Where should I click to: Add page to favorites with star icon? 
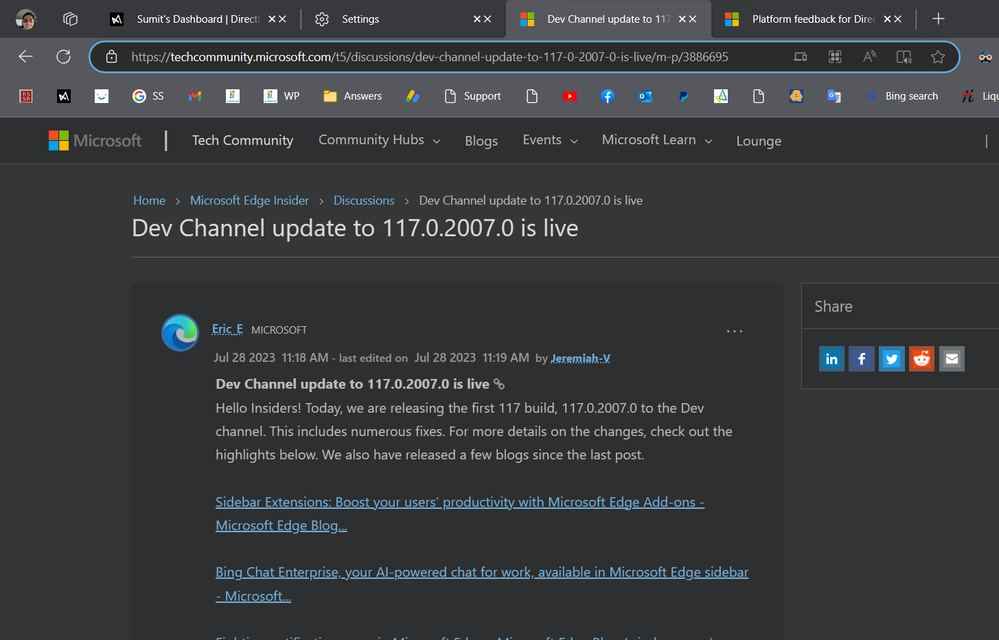tap(938, 57)
